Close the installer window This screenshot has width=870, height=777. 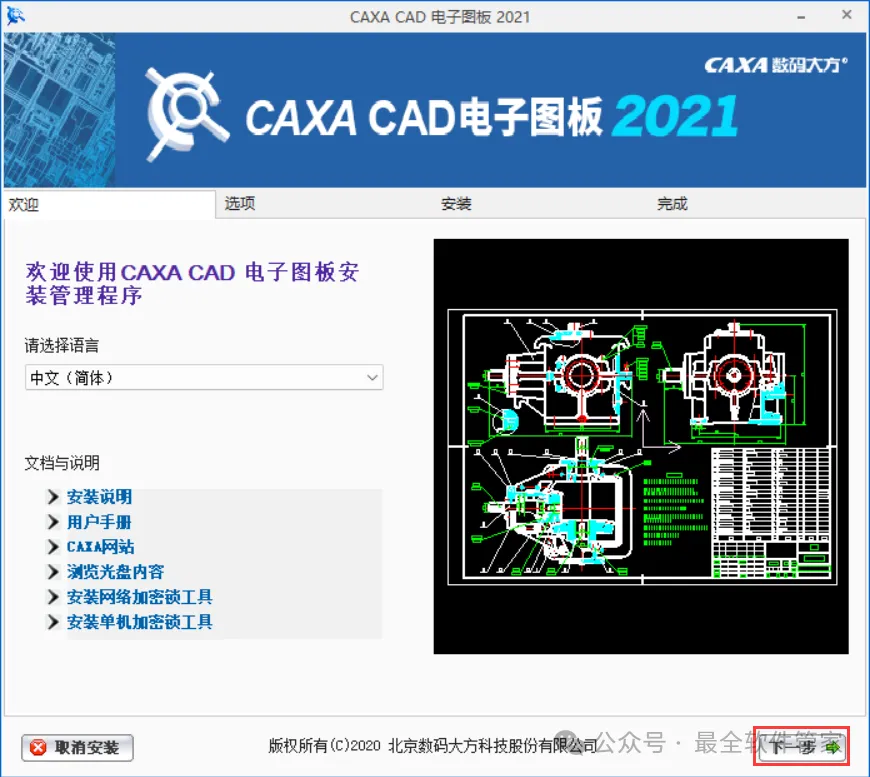pos(847,15)
